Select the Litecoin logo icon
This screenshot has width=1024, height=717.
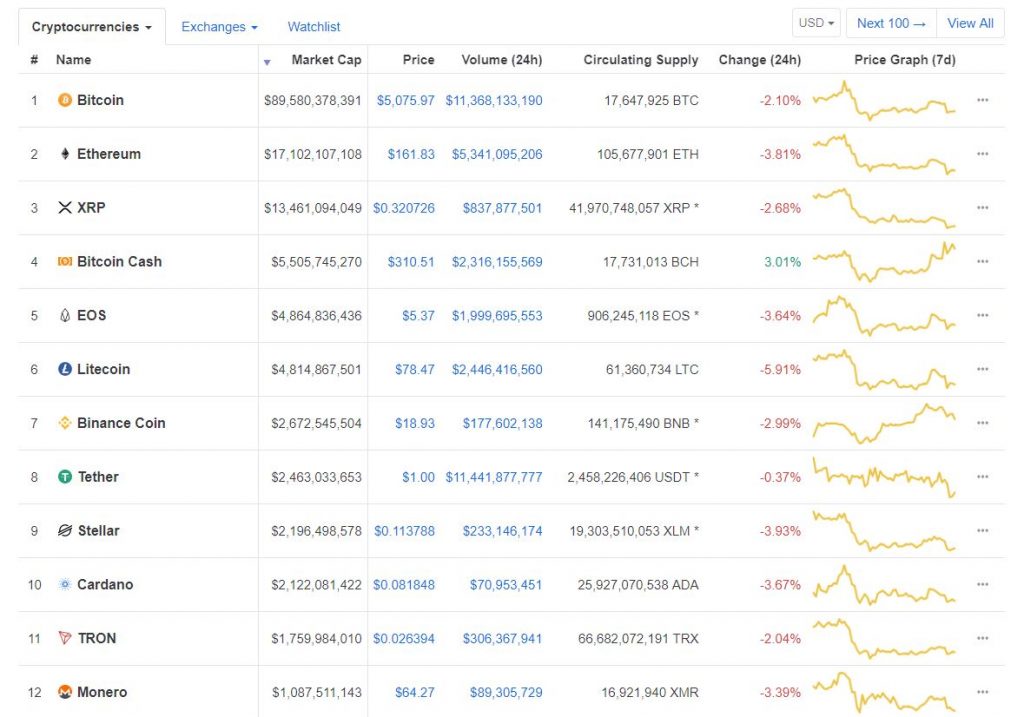tap(63, 369)
